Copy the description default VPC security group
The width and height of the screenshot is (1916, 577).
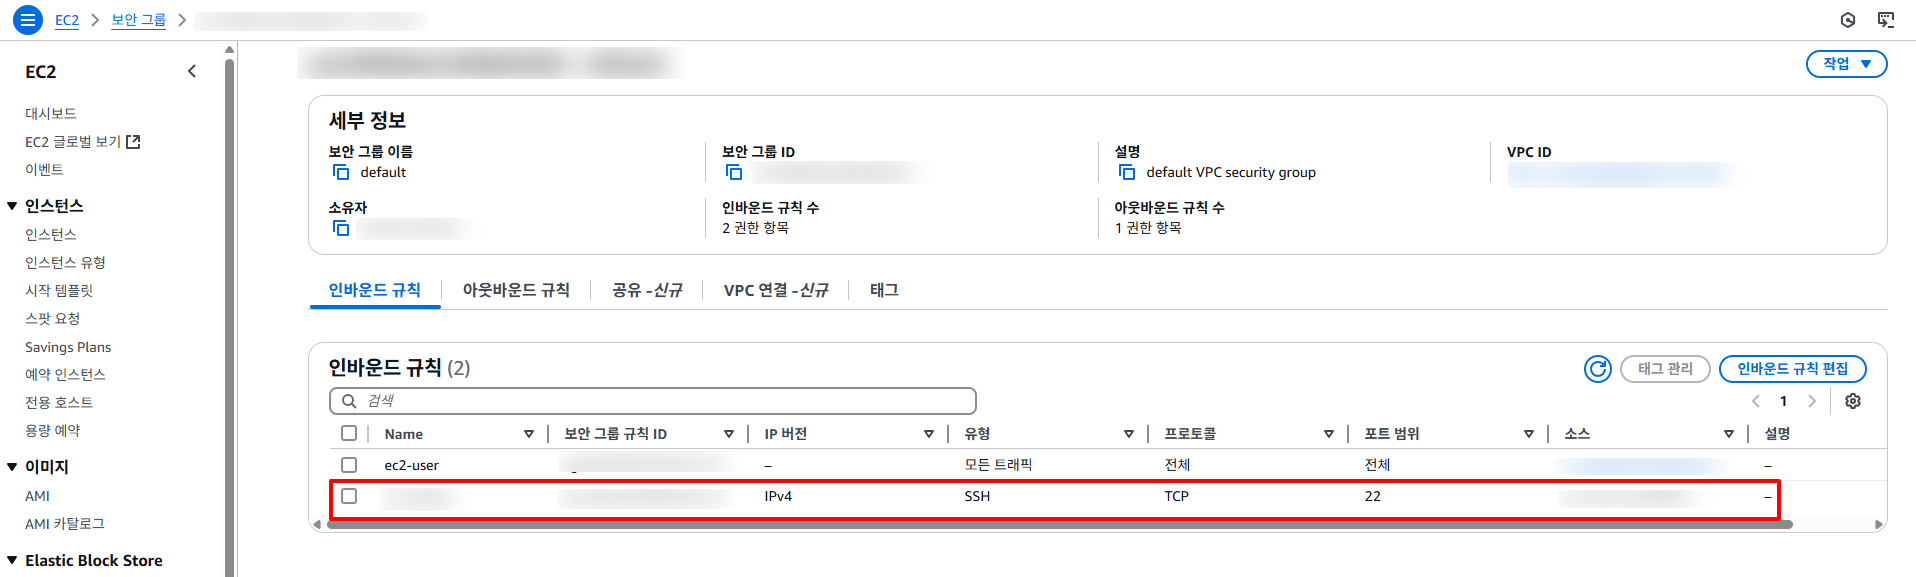(x=1127, y=172)
